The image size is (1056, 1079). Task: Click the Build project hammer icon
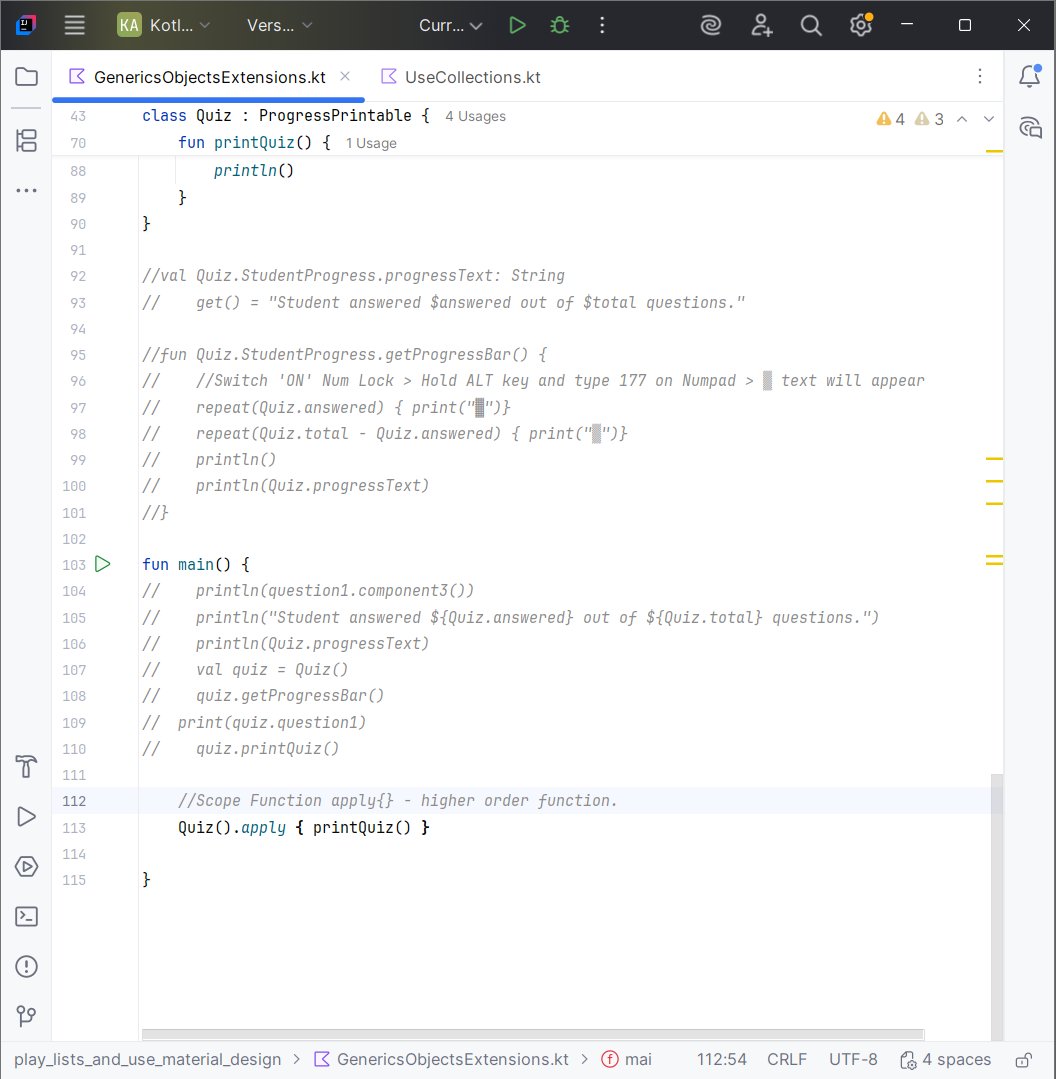click(x=27, y=767)
